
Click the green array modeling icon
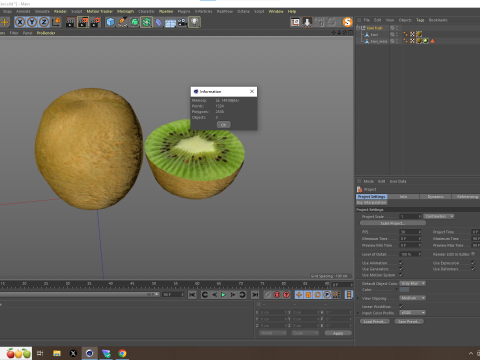(x=146, y=22)
